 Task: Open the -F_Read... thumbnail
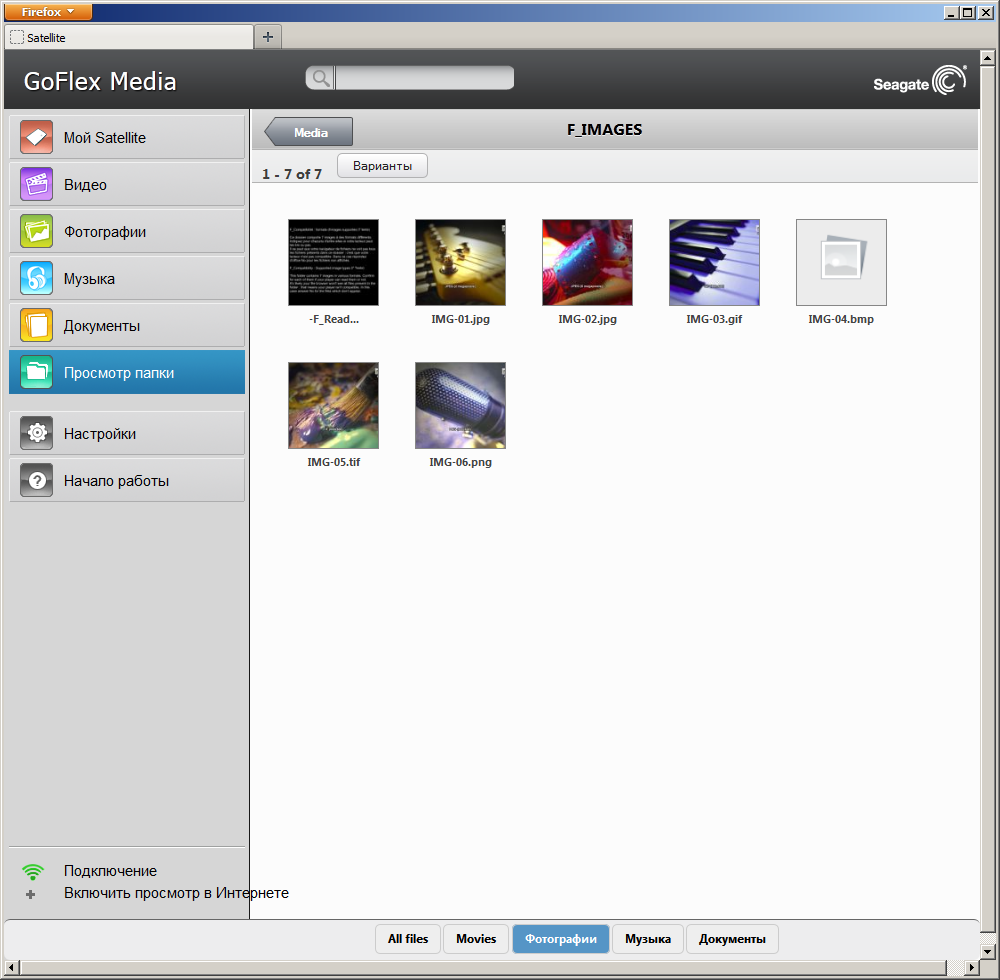pos(334,262)
